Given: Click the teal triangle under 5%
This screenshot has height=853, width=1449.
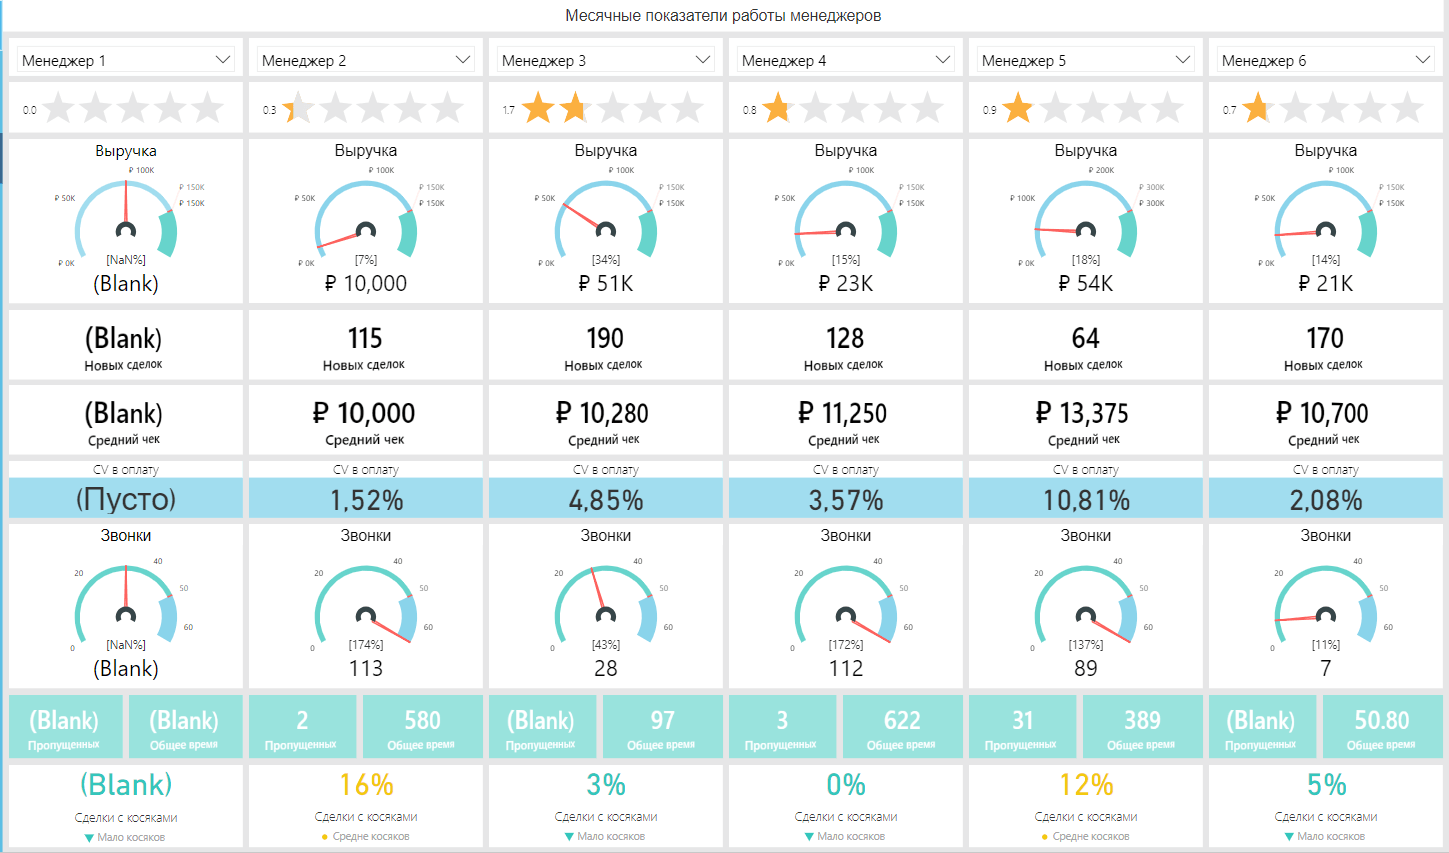Looking at the screenshot, I should pos(1289,837).
